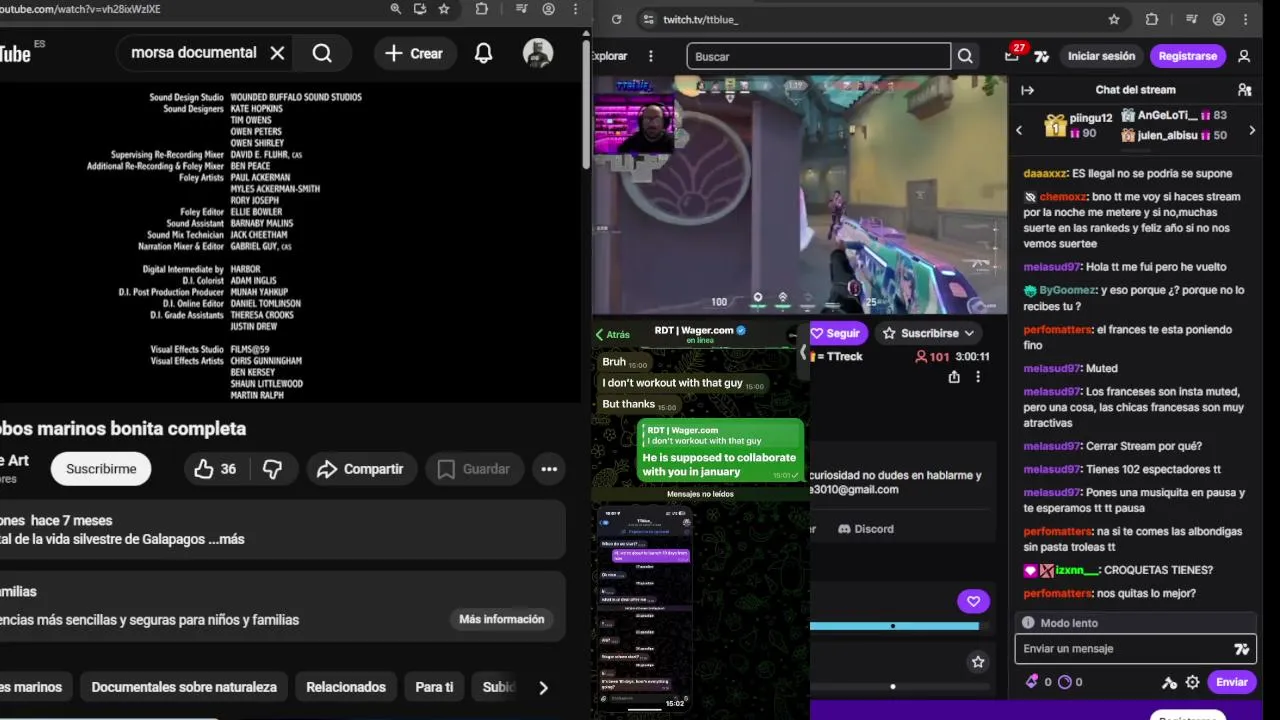
Task: Click username ByGoomez in chat
Action: click(1068, 290)
